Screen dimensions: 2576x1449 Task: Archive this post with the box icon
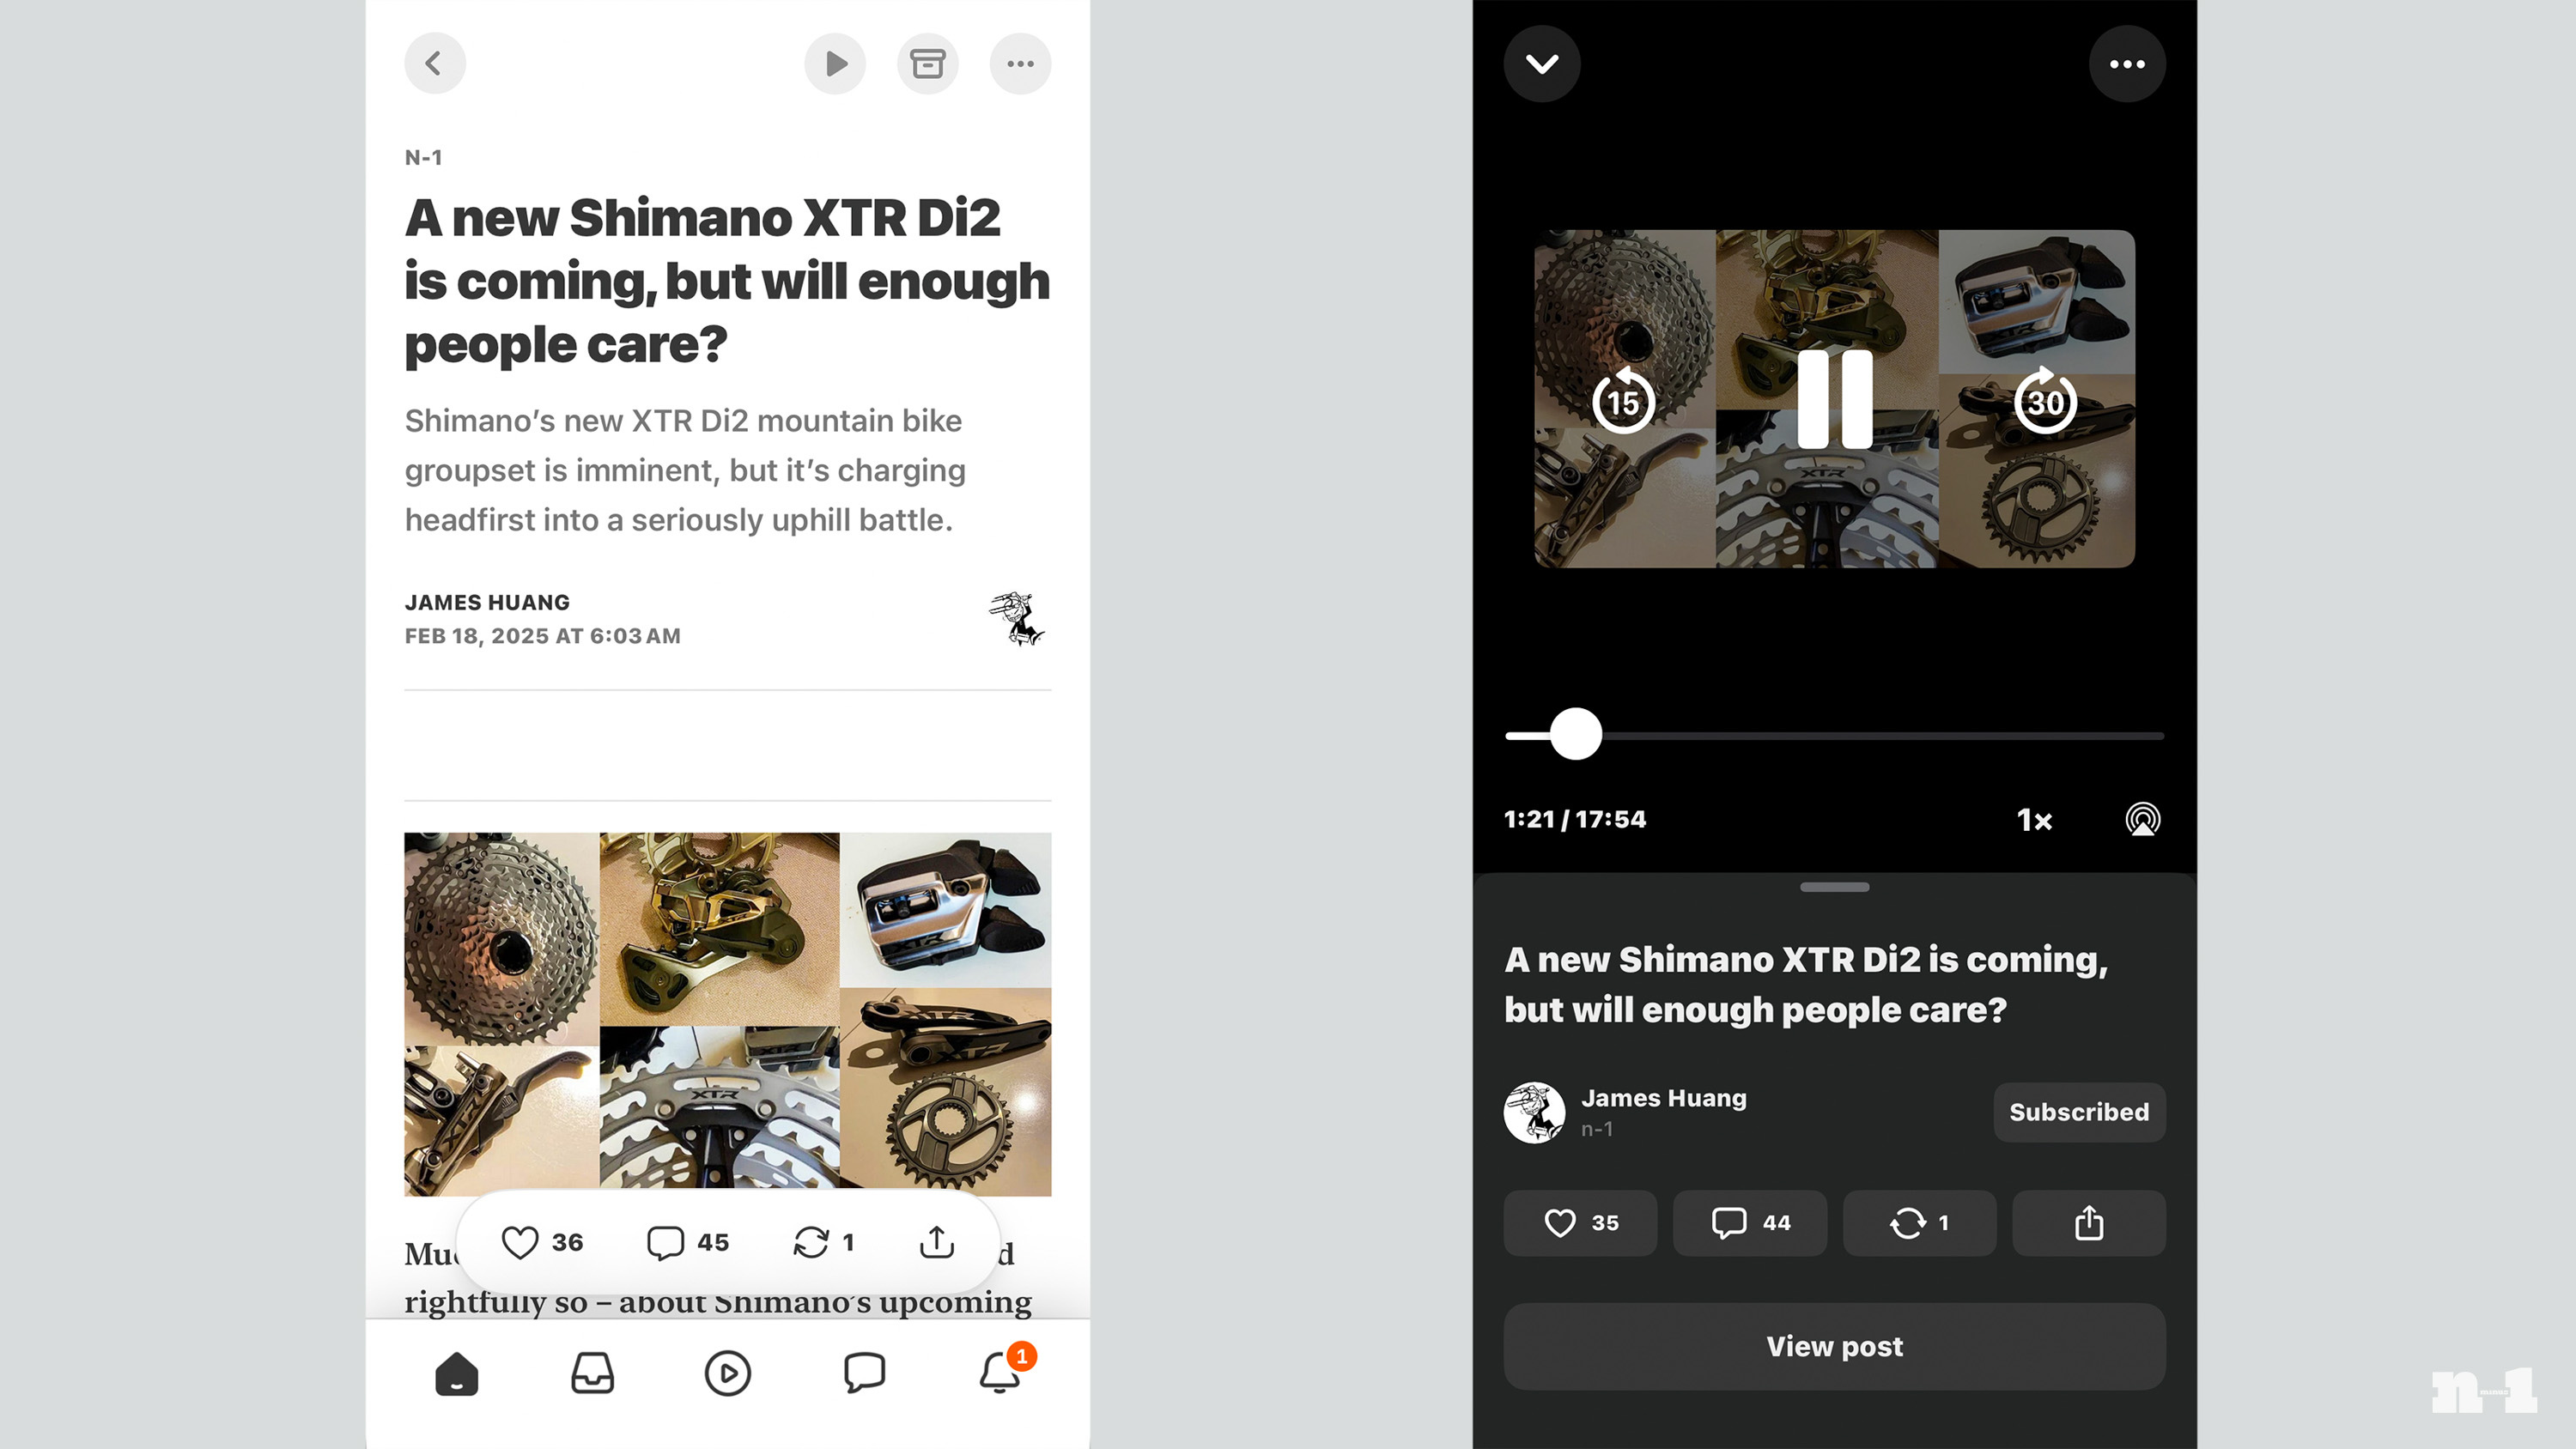coord(927,64)
